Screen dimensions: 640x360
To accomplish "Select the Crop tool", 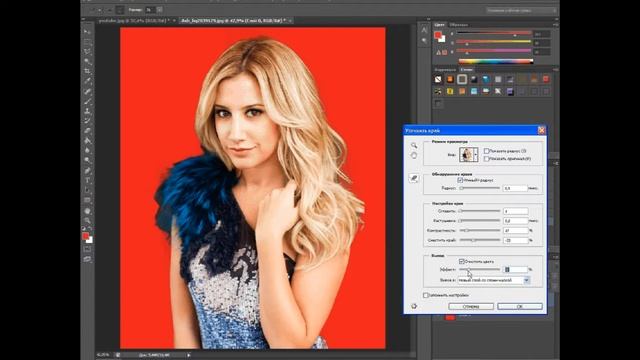I will [x=87, y=71].
